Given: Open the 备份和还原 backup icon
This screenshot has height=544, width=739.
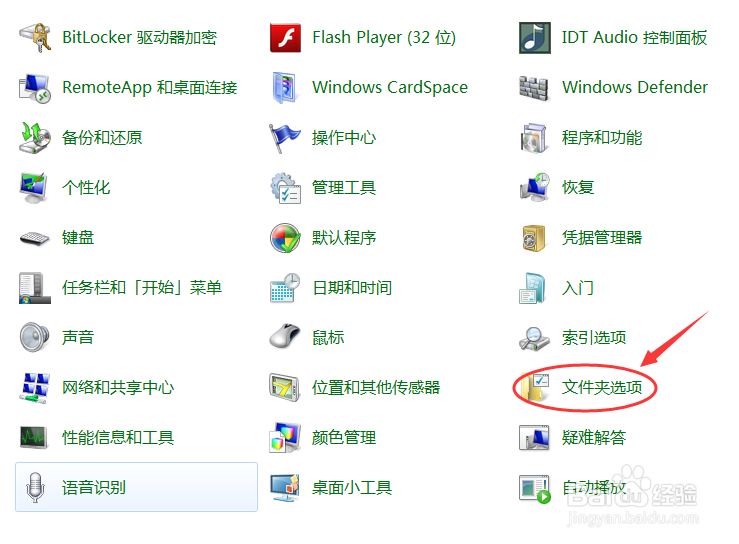Looking at the screenshot, I should tap(35, 138).
